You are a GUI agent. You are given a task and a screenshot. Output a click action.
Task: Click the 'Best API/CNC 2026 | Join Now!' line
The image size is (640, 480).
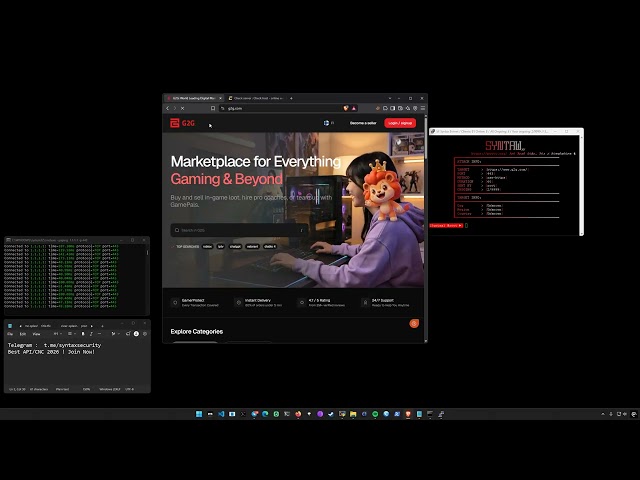click(x=51, y=351)
